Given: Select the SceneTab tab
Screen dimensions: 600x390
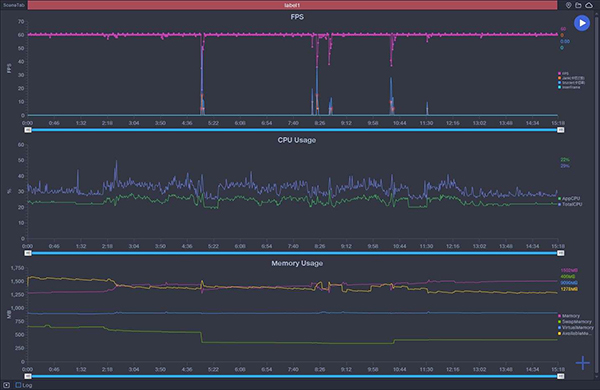Looking at the screenshot, I should point(14,5).
